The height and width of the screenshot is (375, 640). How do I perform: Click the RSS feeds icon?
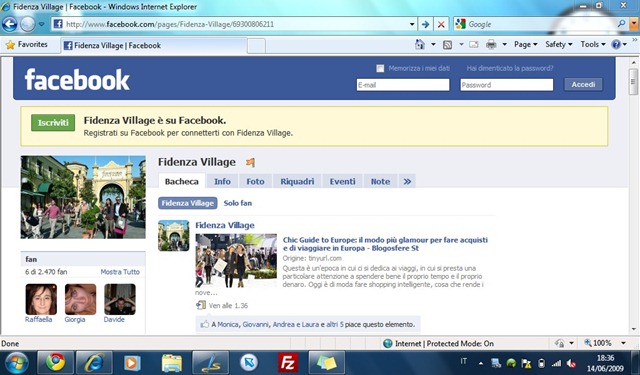tap(447, 44)
